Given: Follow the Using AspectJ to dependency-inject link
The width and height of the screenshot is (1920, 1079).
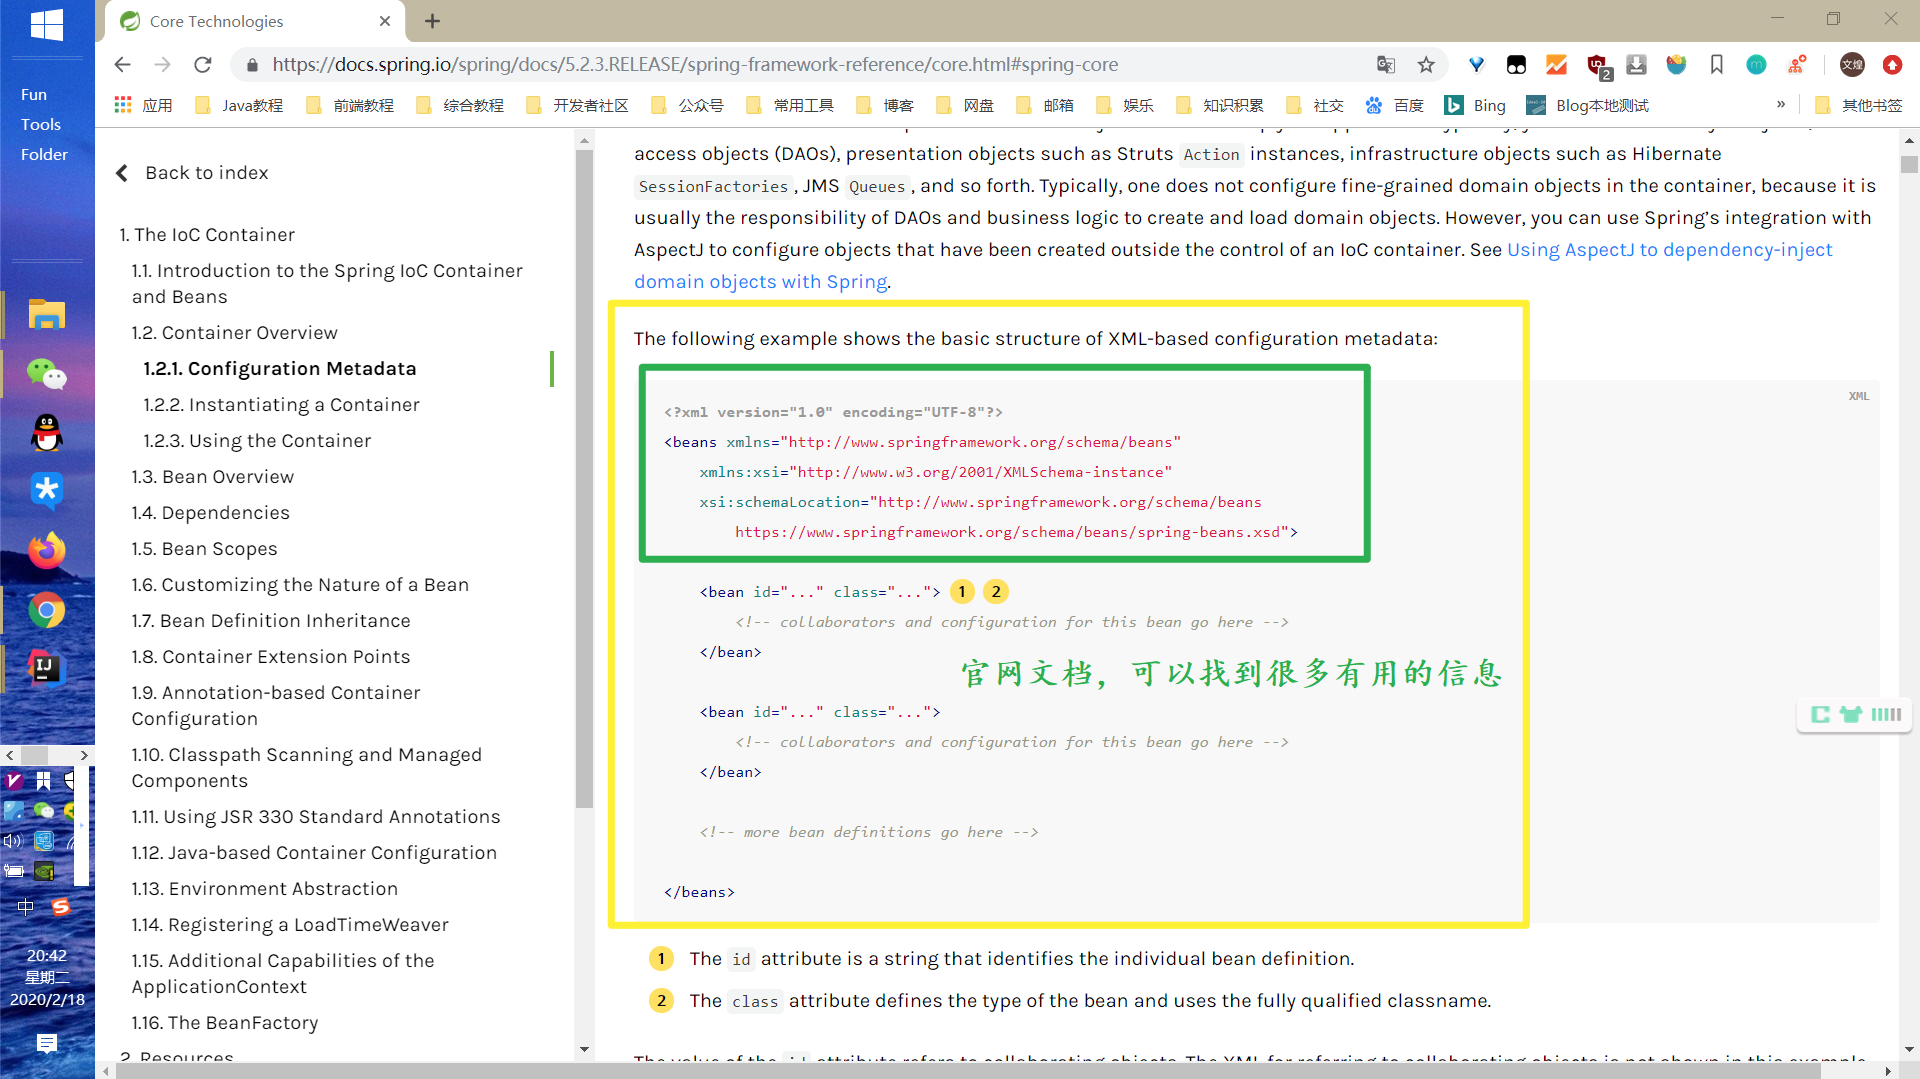Looking at the screenshot, I should (1669, 250).
